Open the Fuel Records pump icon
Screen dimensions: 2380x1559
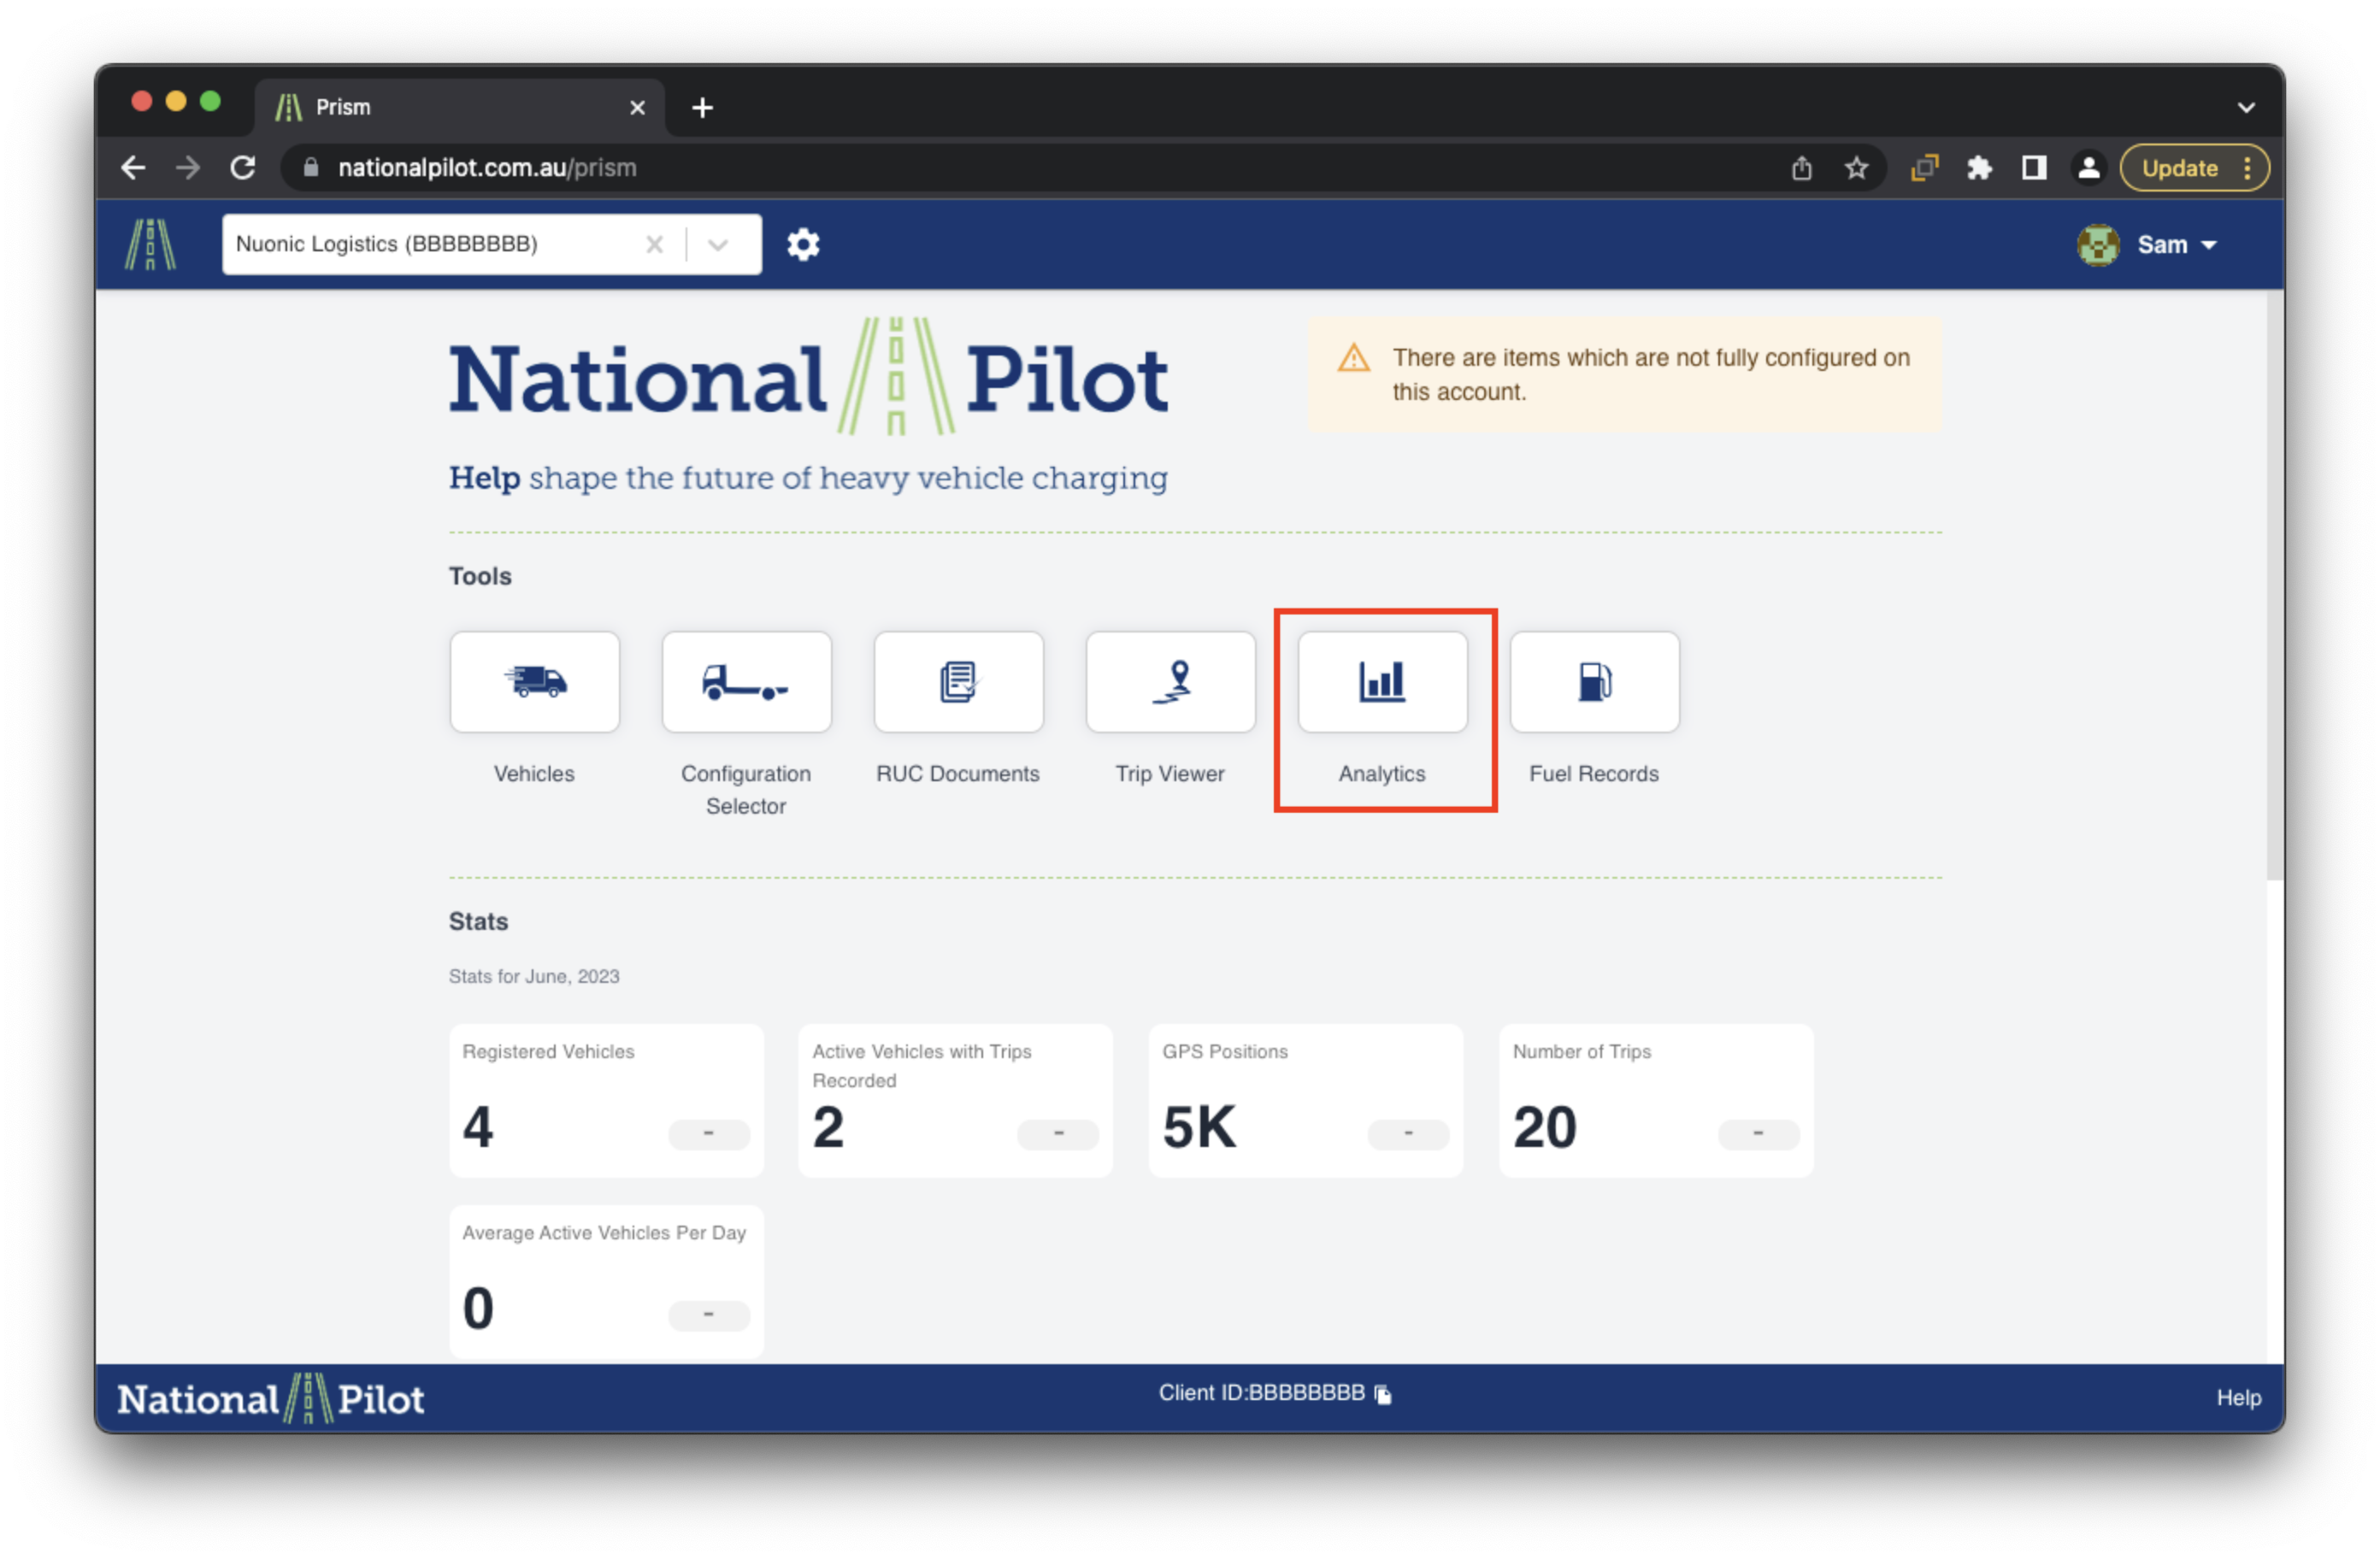[1594, 682]
